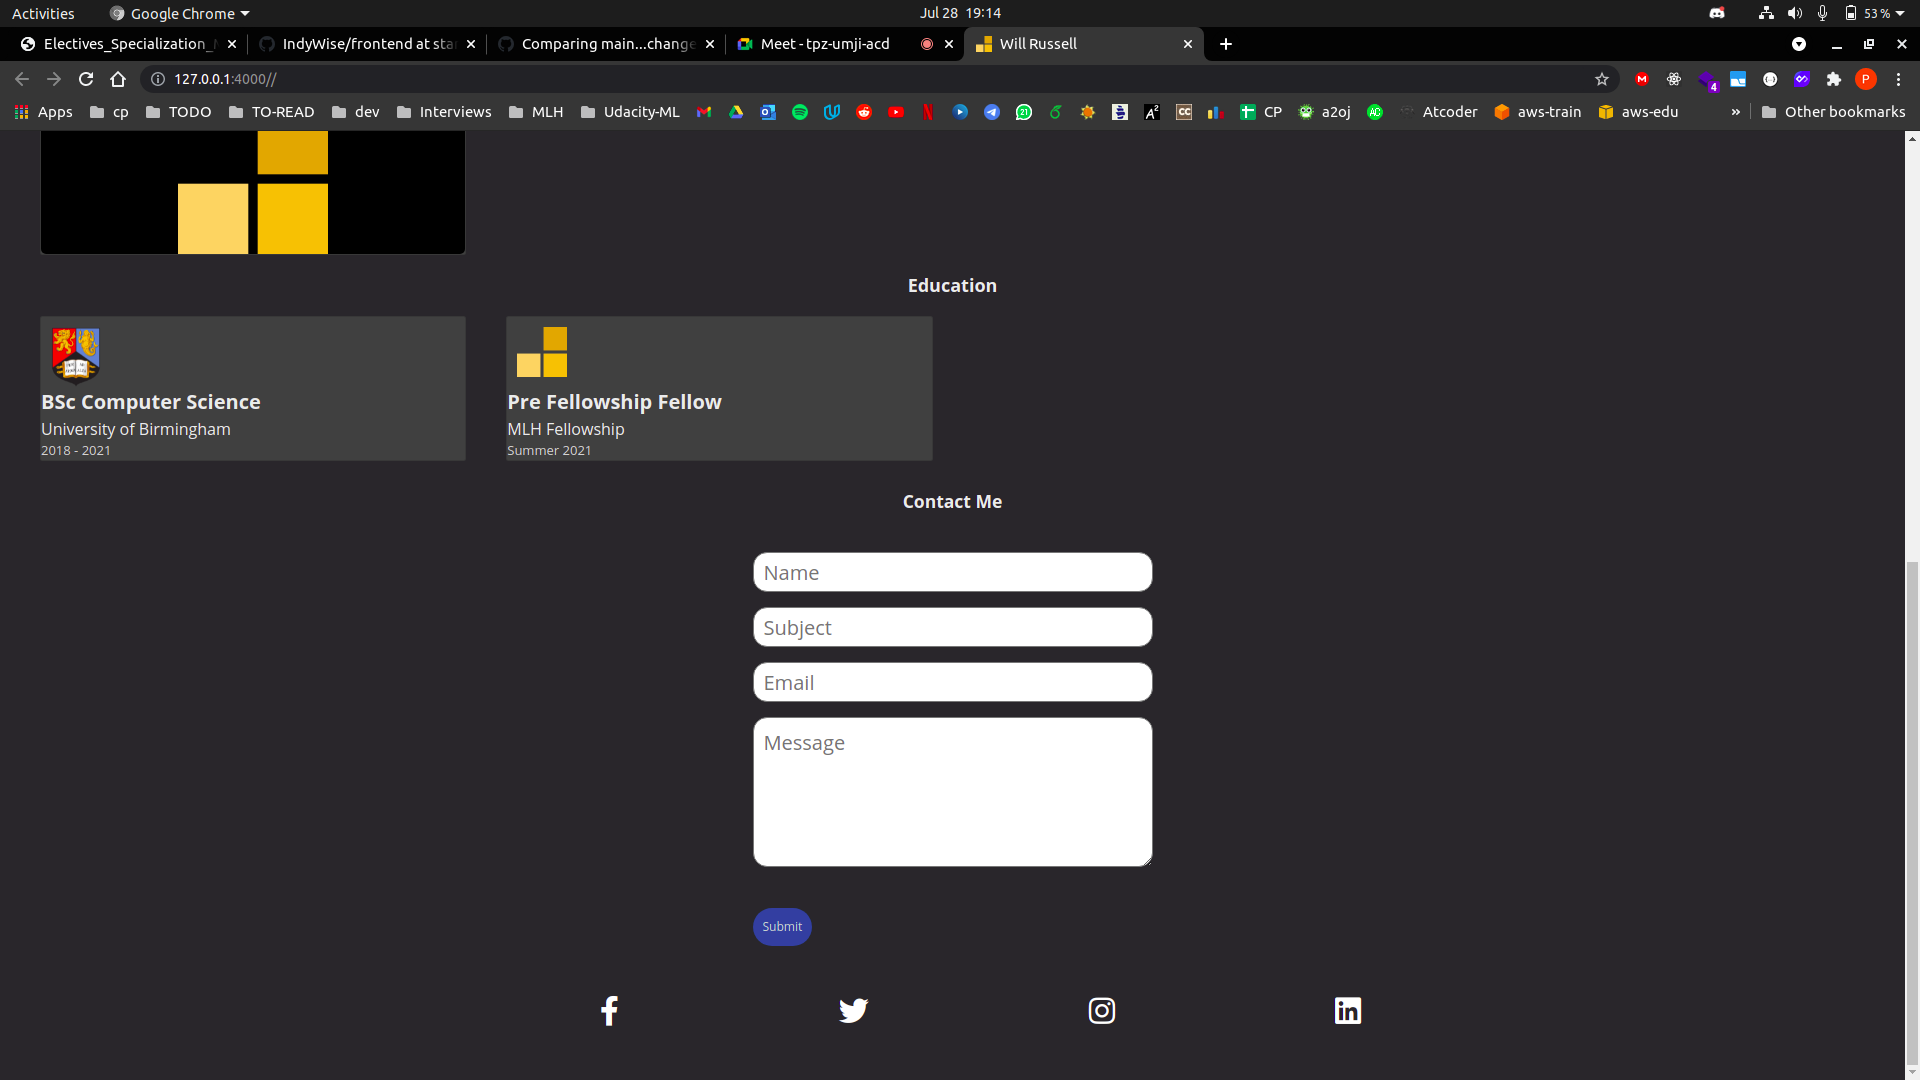Go to Chrome home page

[118, 79]
